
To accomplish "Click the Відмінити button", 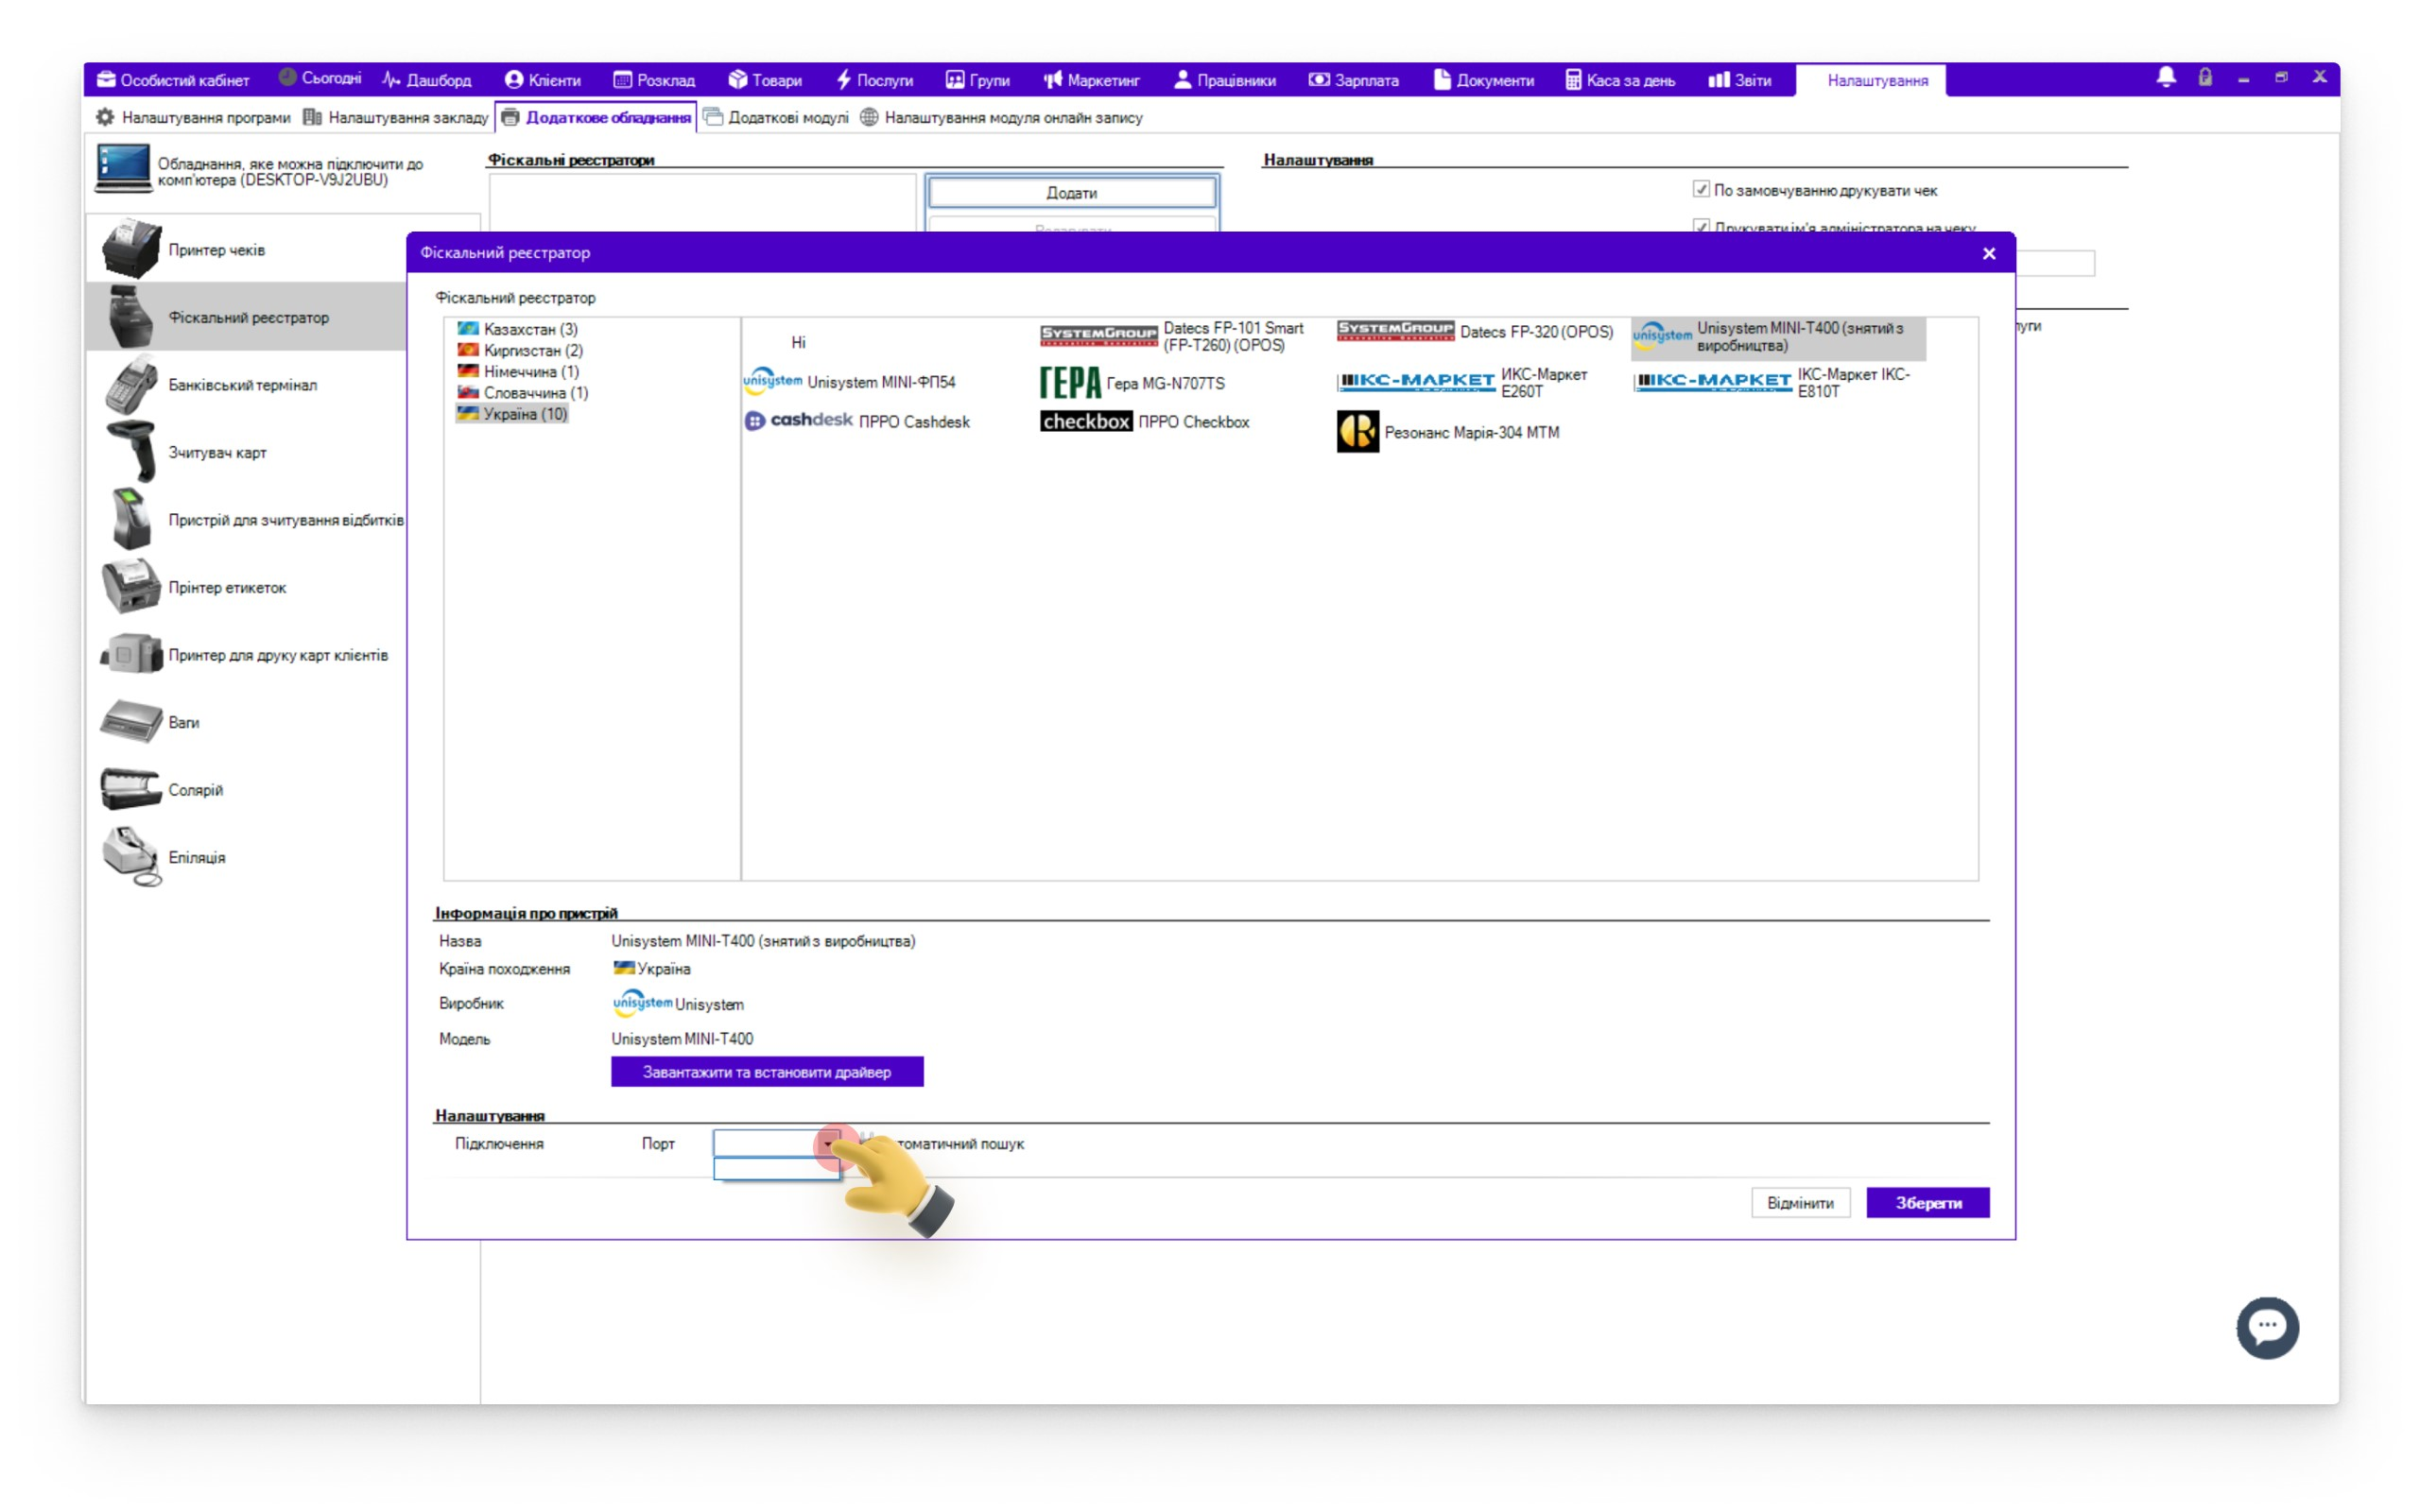I will click(x=1800, y=1202).
